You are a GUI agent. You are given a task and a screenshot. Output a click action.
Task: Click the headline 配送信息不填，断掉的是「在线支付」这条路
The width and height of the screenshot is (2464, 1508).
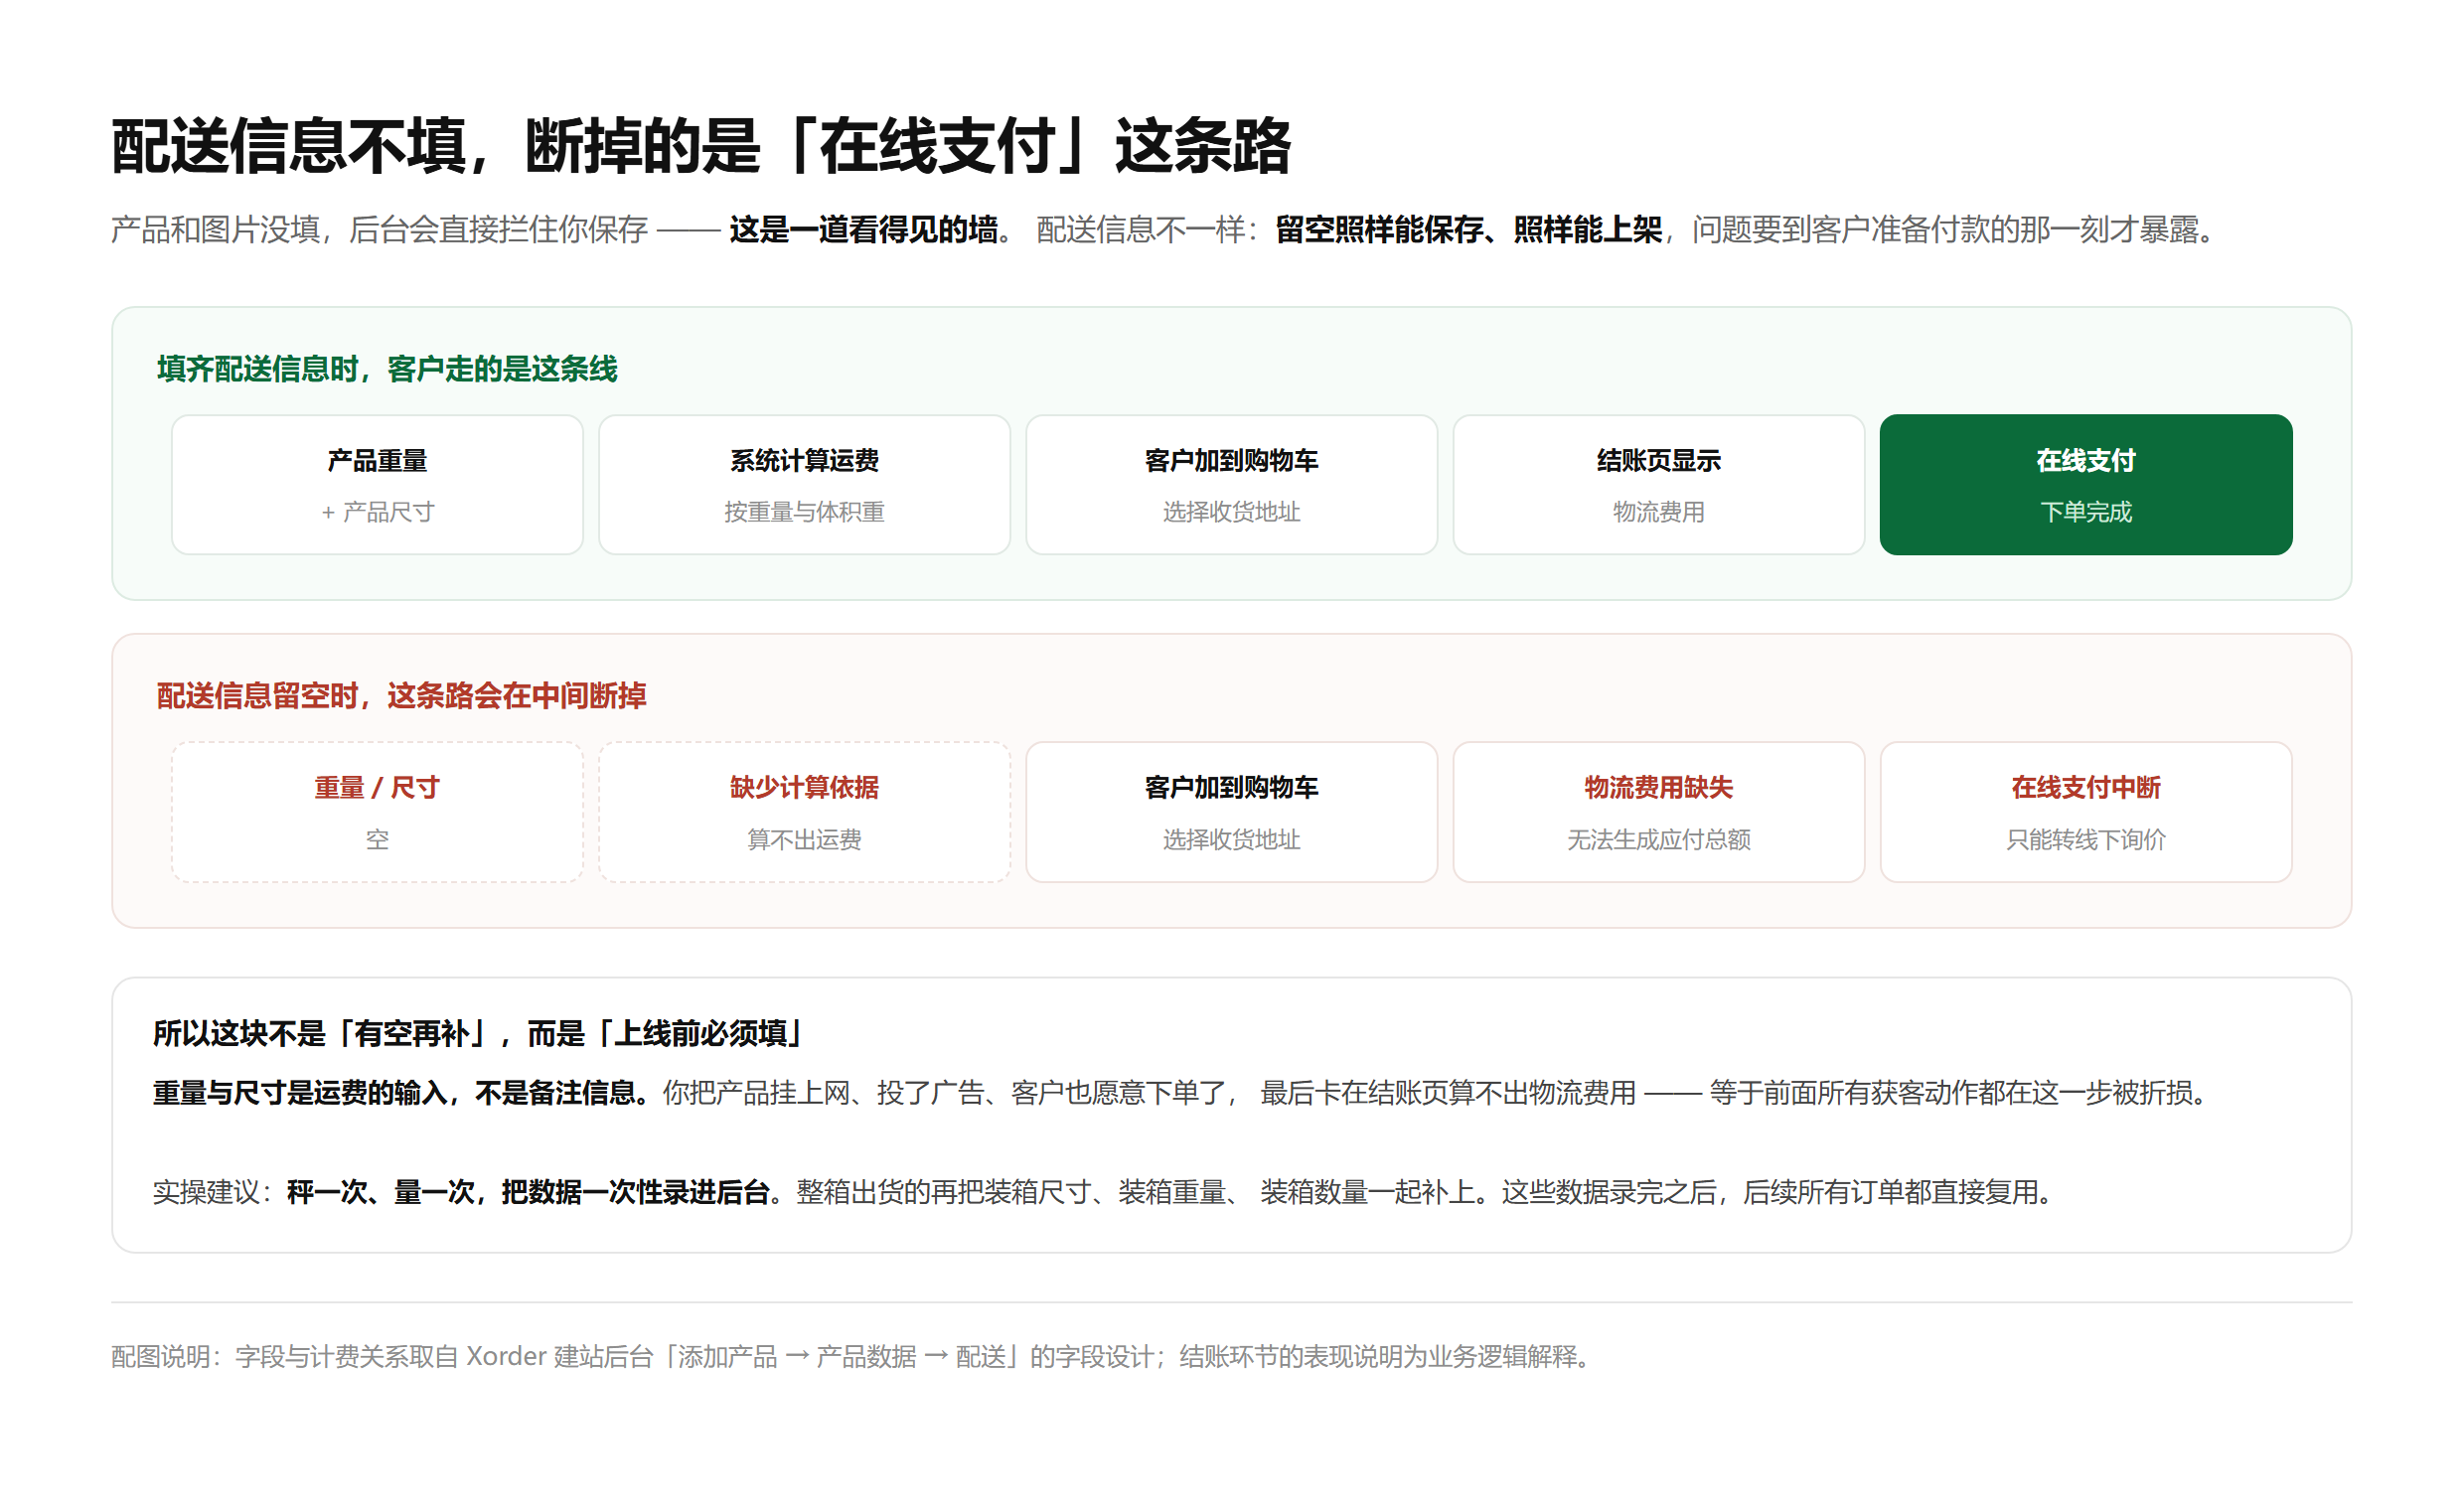(x=700, y=146)
